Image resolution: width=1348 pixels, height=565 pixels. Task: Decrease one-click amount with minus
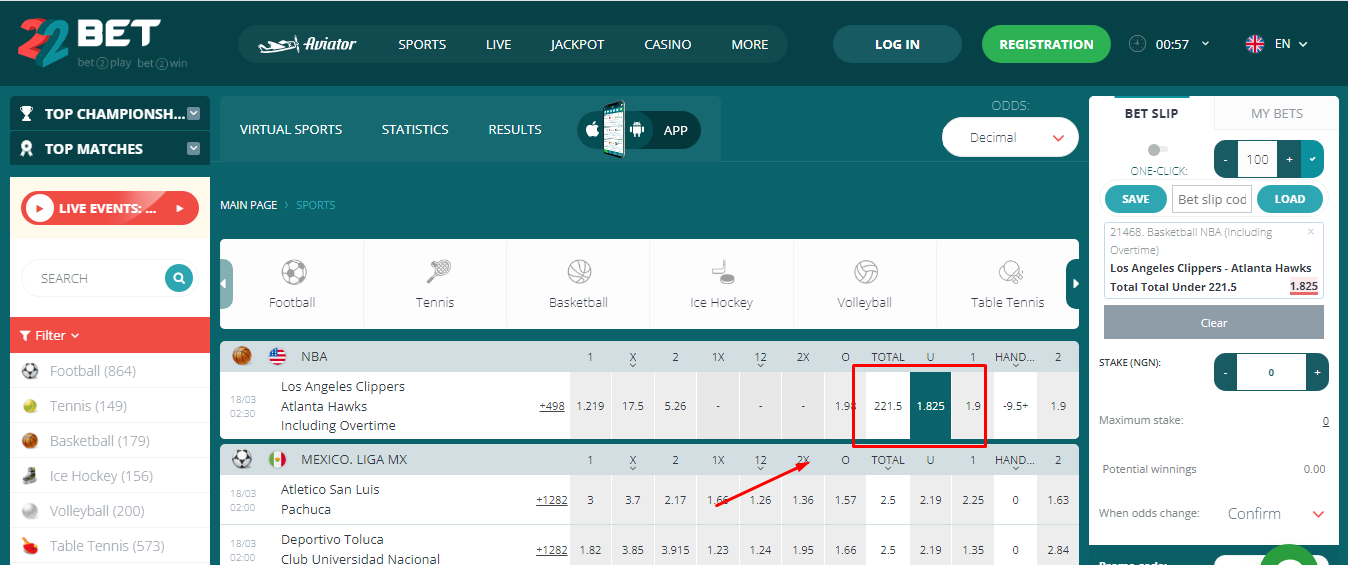pyautogui.click(x=1226, y=159)
